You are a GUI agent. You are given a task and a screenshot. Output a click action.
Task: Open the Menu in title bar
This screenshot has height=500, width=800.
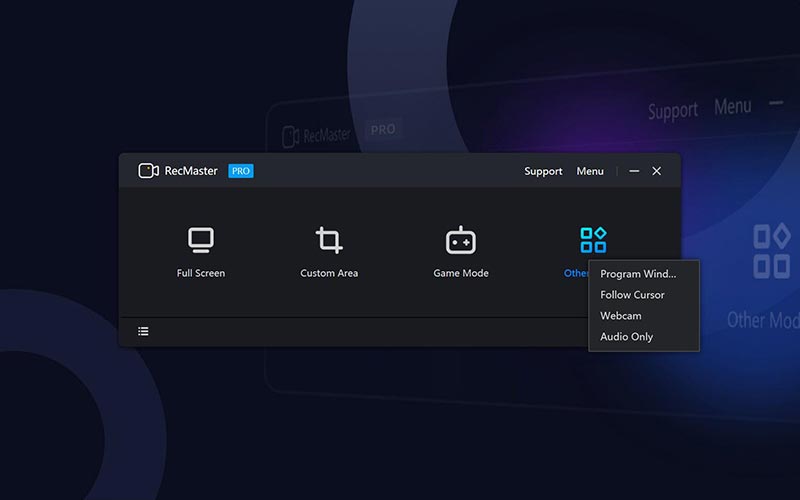tap(590, 171)
